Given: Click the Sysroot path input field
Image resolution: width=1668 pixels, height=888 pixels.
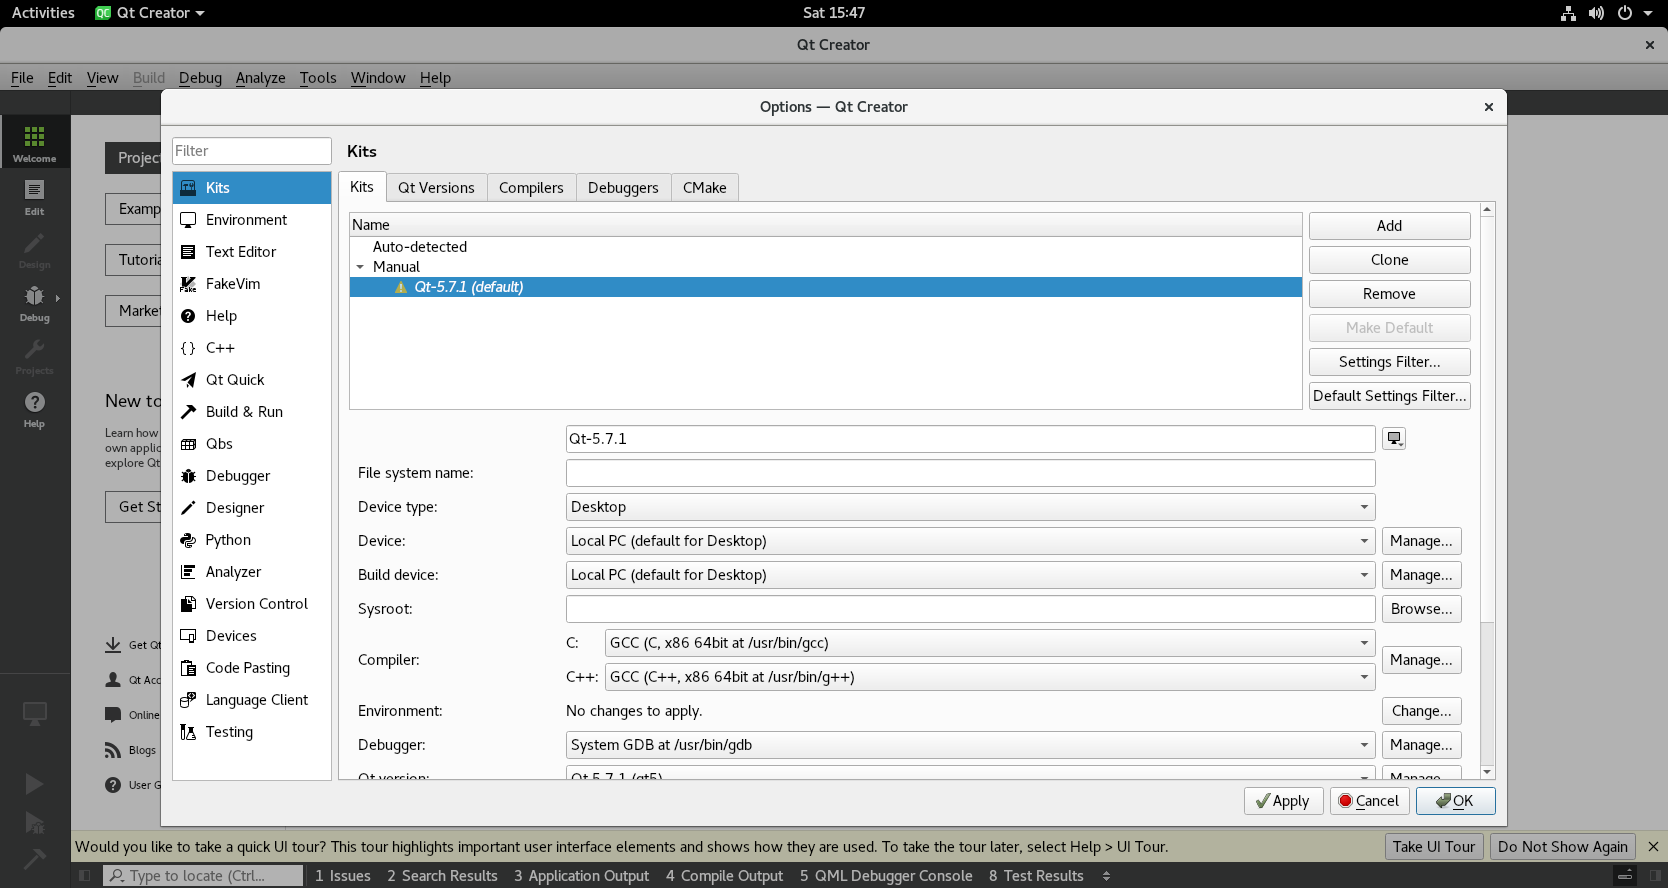Looking at the screenshot, I should pos(970,609).
